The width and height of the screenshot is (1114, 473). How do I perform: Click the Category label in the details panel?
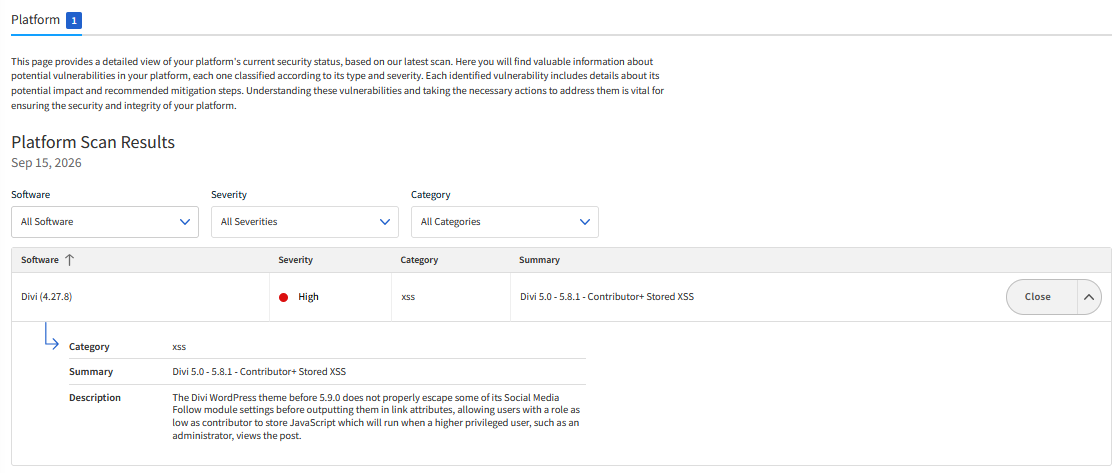pyautogui.click(x=89, y=347)
